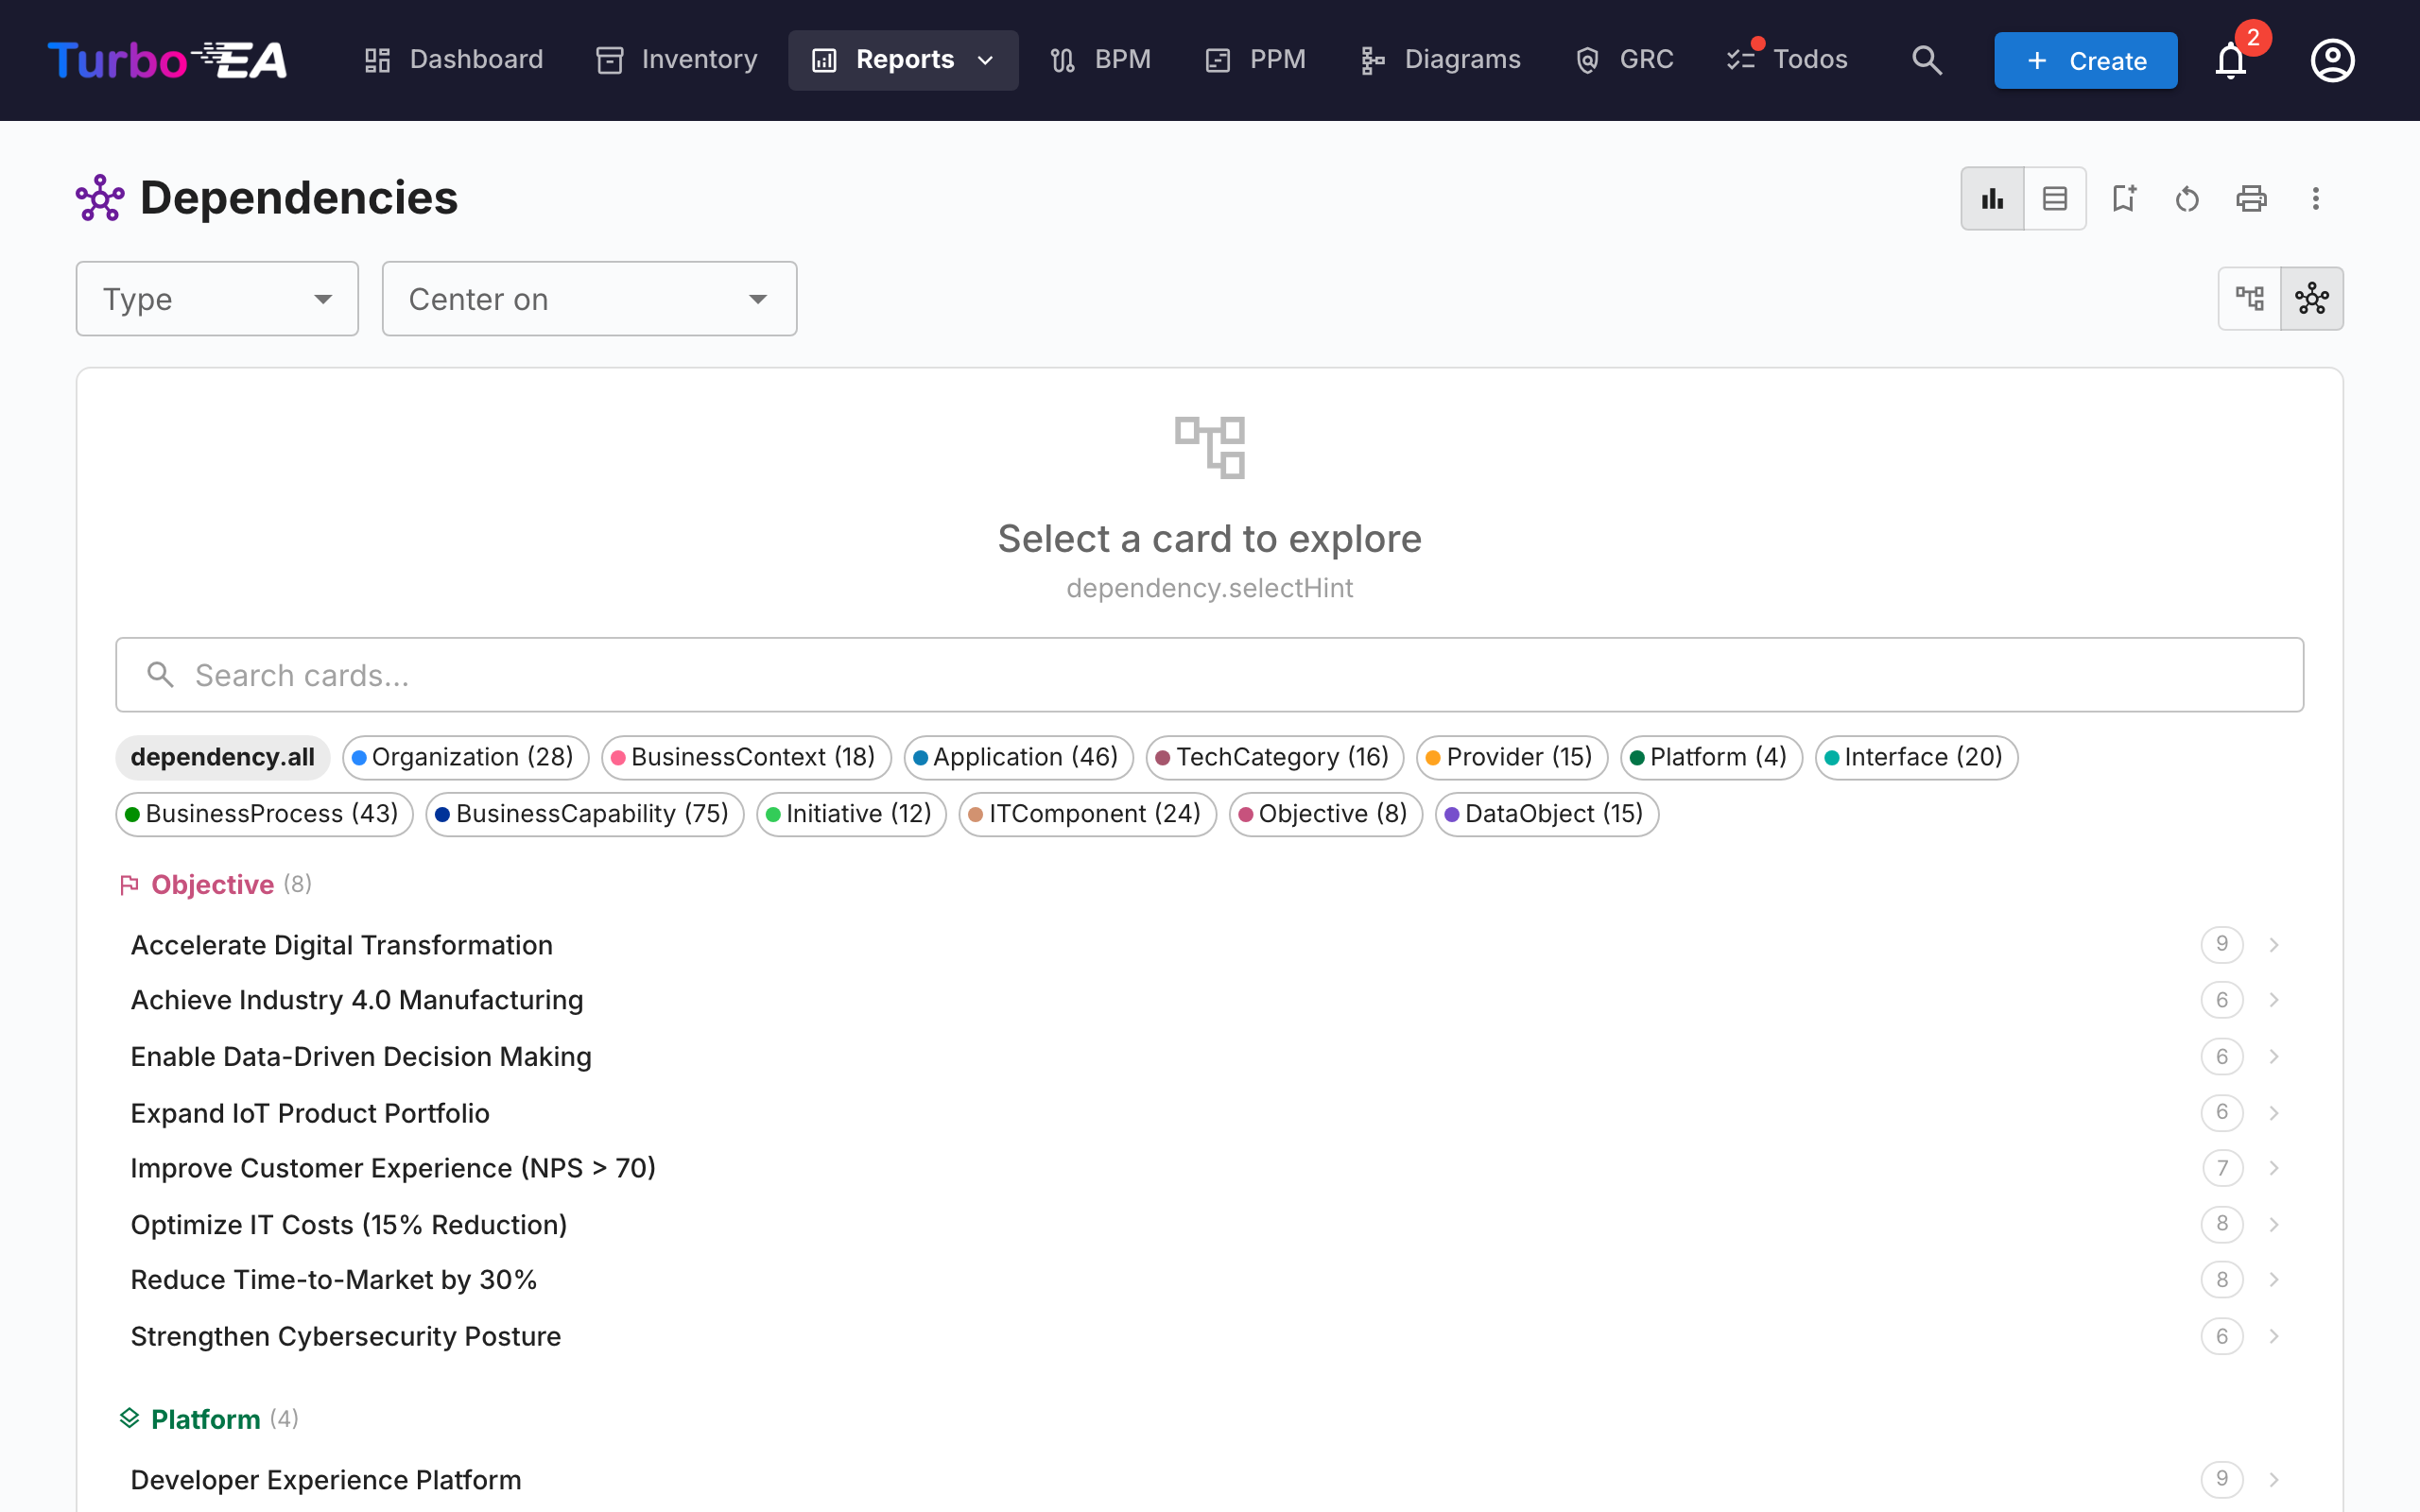Open Todos
The width and height of the screenshot is (2420, 1512).
point(1787,60)
